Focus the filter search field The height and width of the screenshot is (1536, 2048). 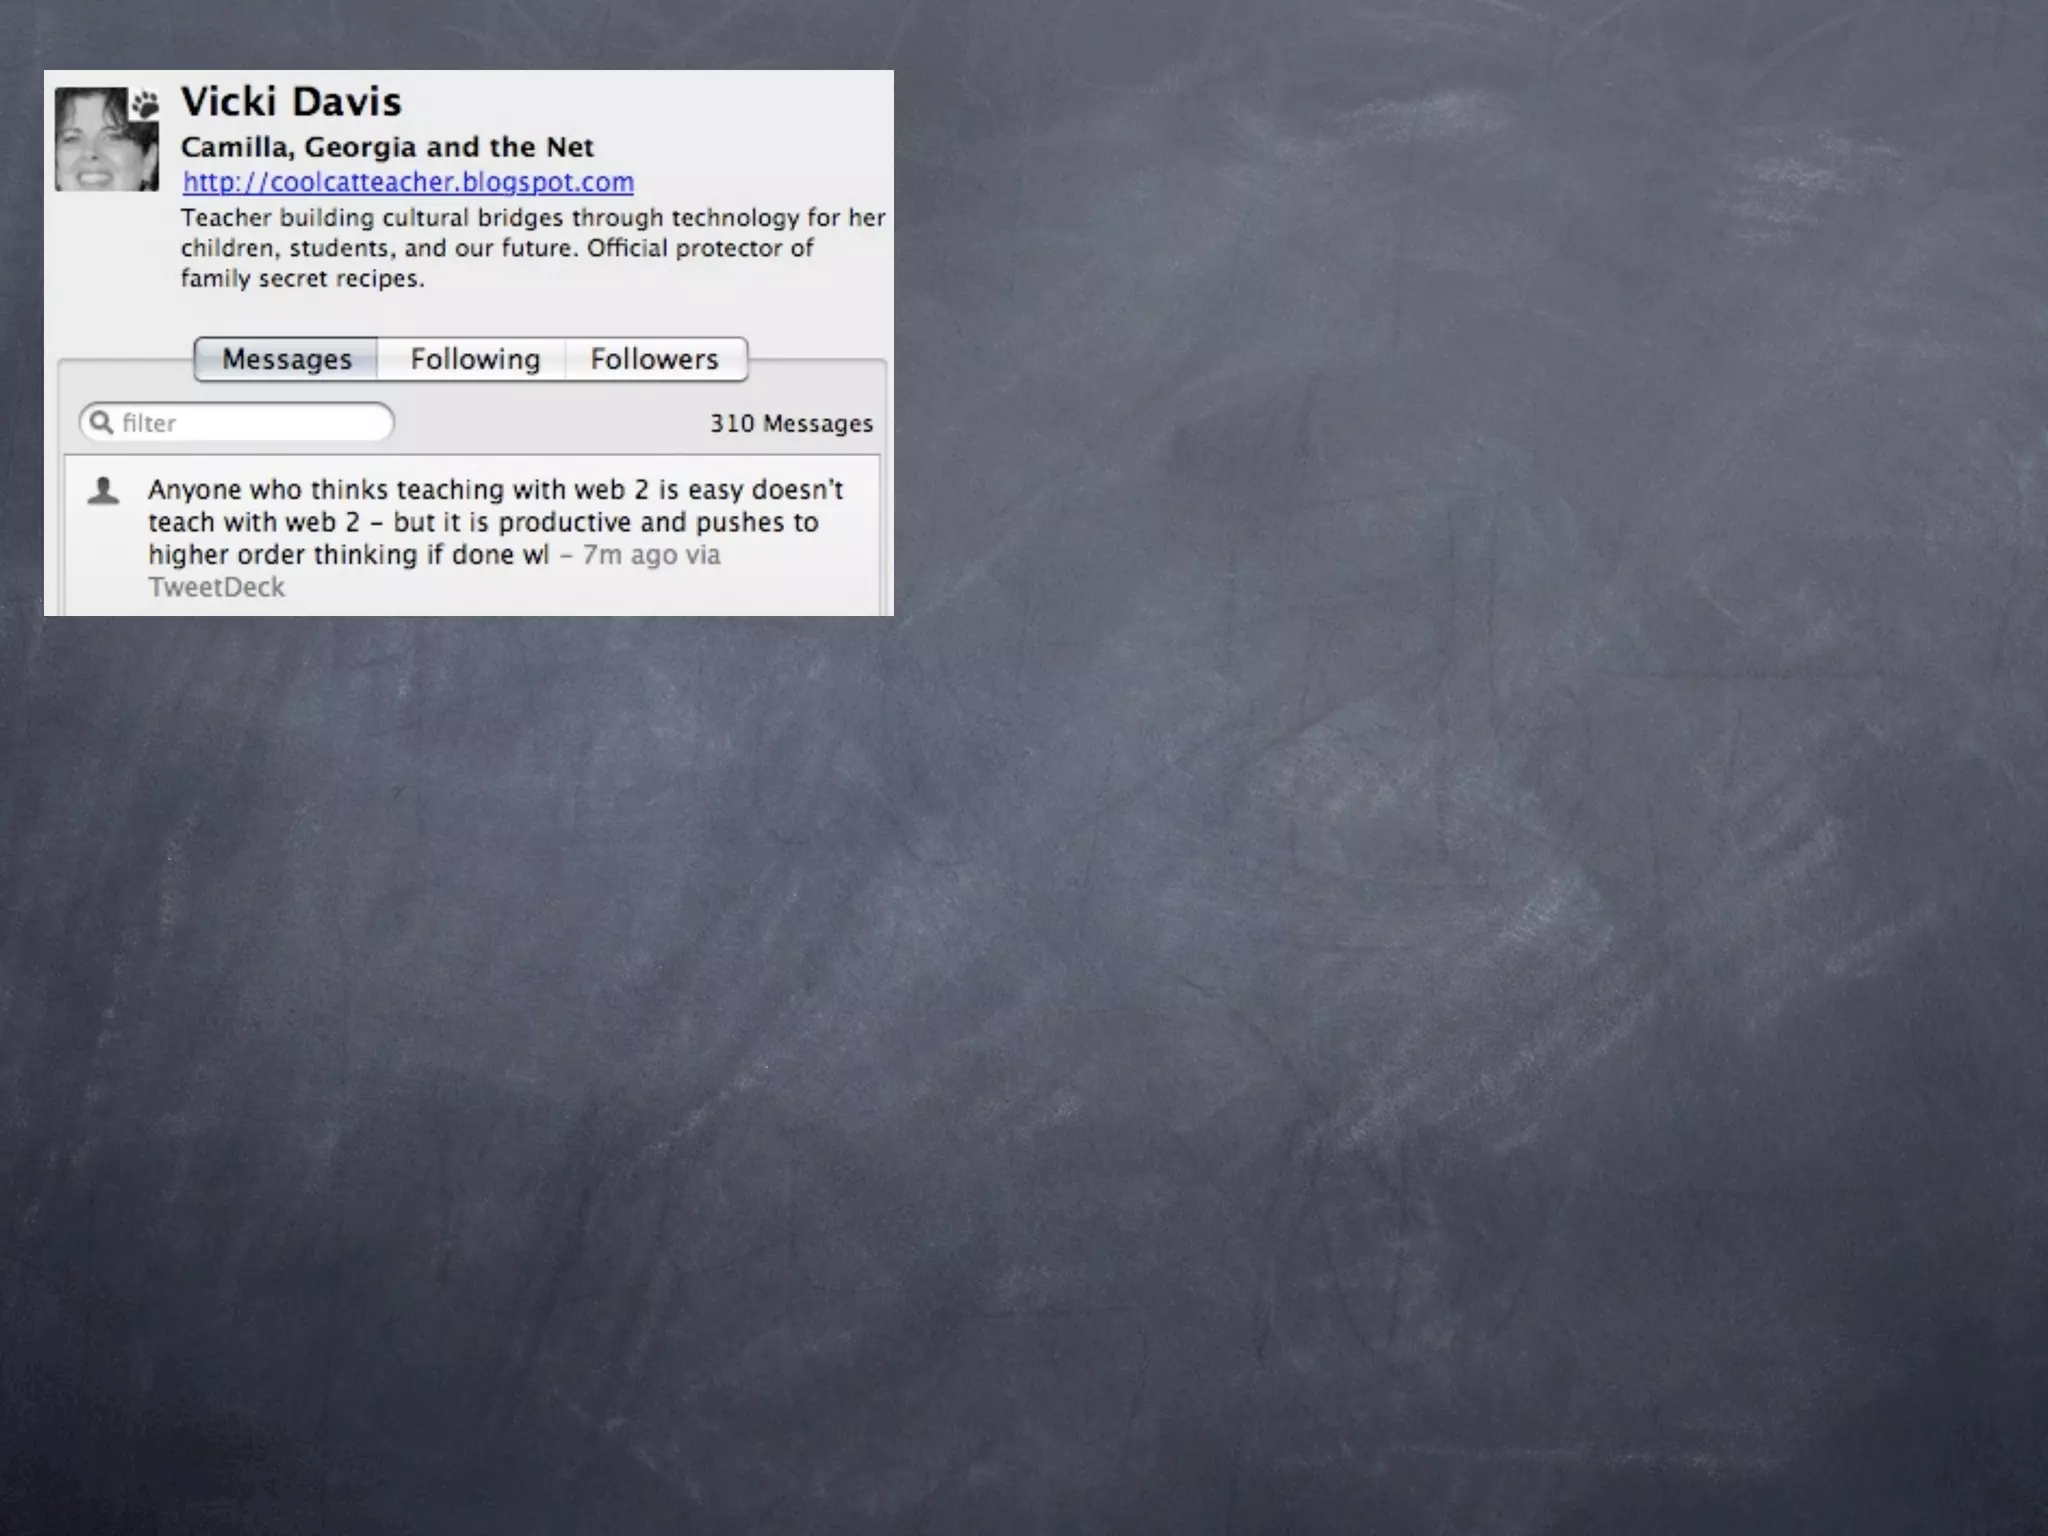click(250, 423)
